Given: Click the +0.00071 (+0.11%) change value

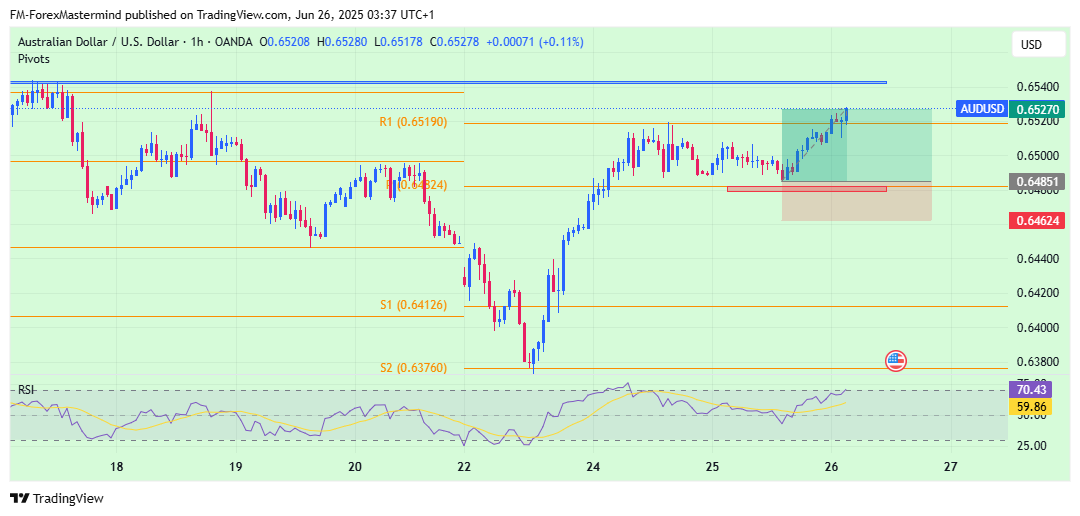Looking at the screenshot, I should click(535, 42).
